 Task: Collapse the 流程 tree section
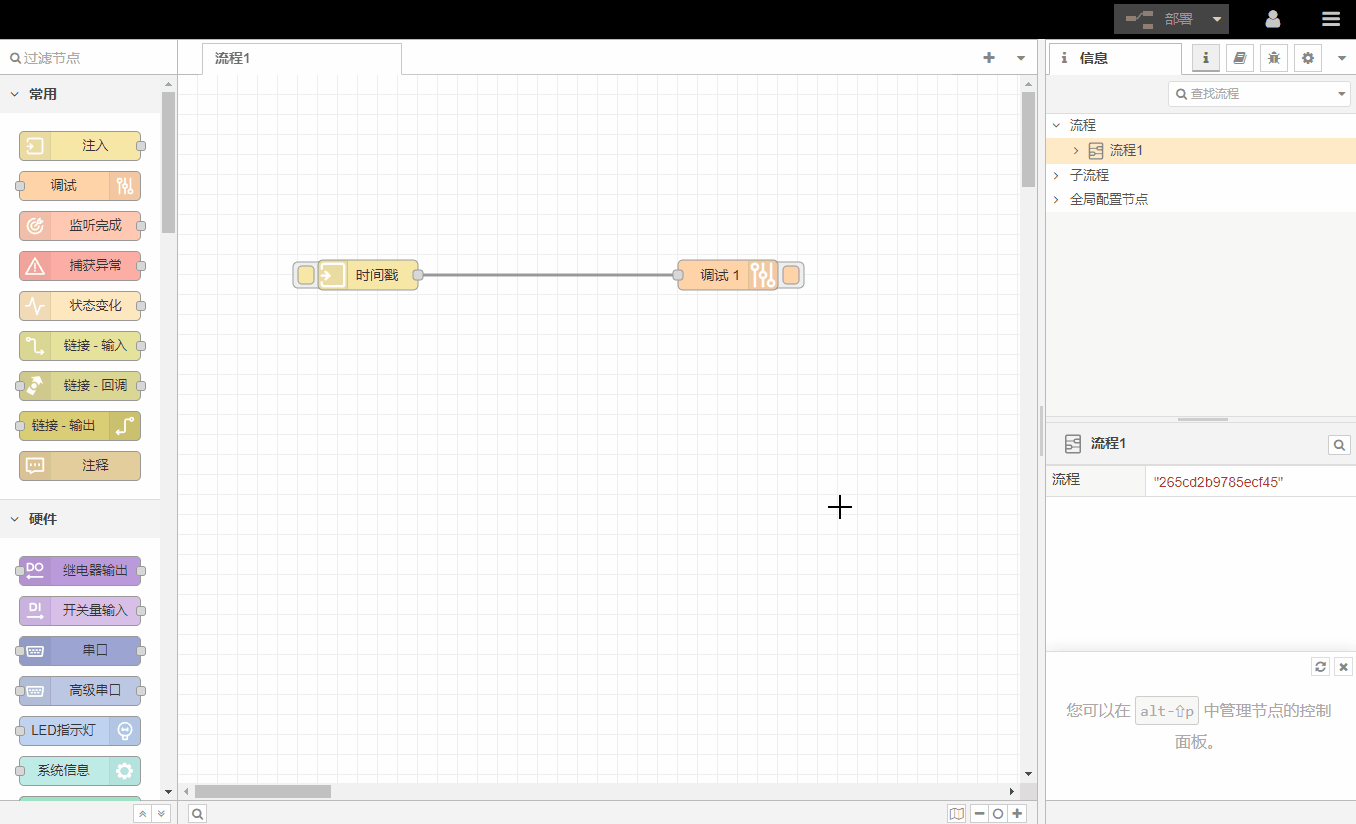(x=1057, y=125)
